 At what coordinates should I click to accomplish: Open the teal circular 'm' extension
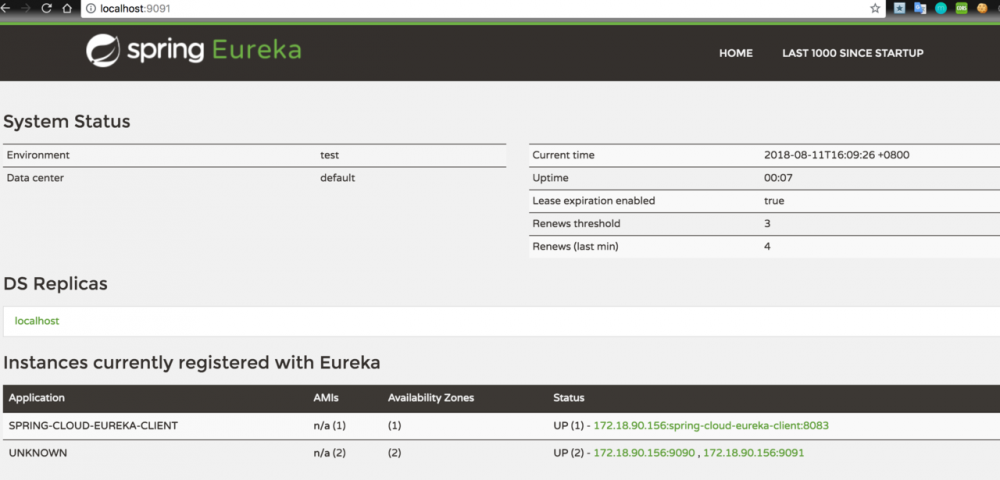[941, 8]
